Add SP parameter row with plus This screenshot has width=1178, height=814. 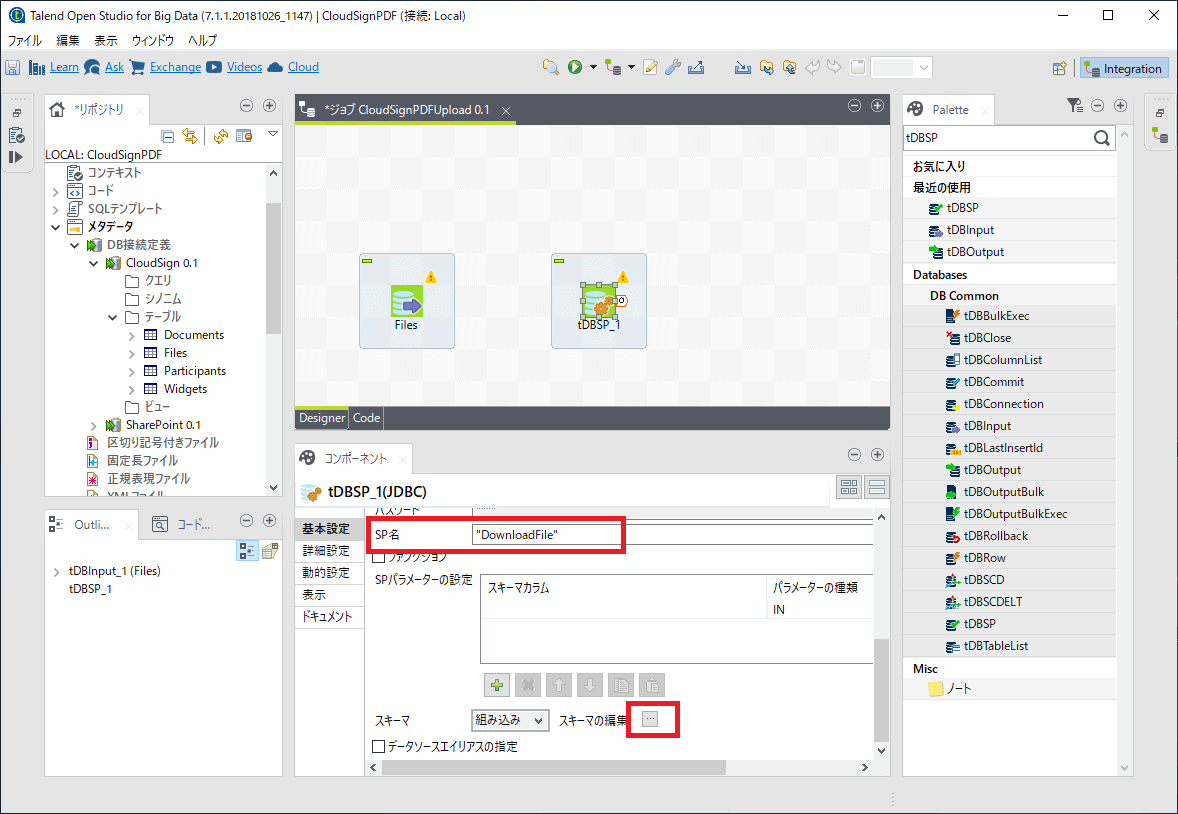[x=497, y=685]
